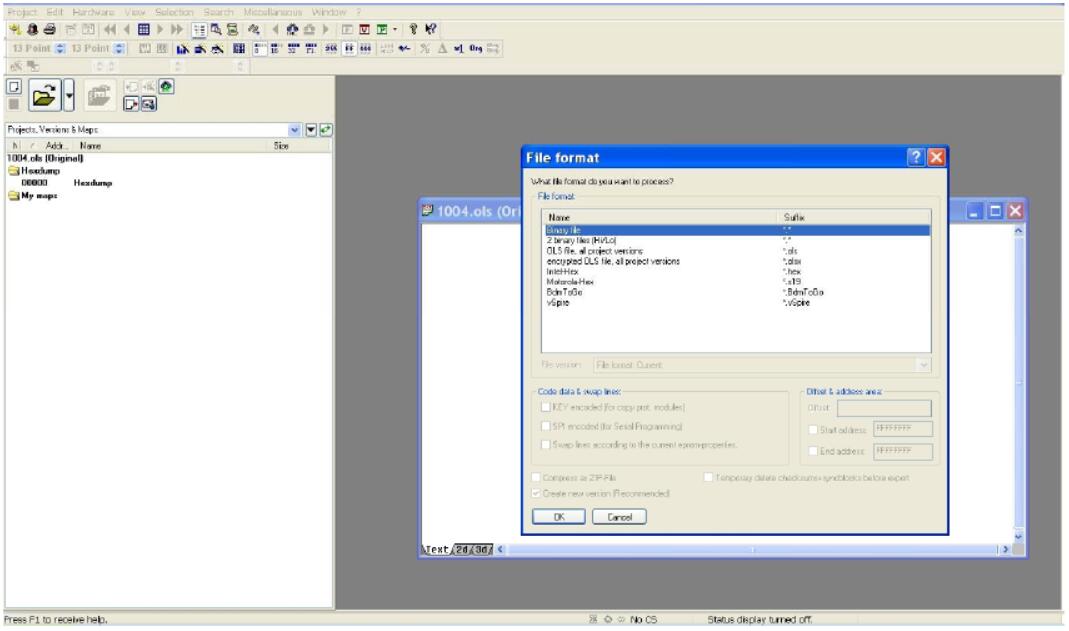Toggle the Start address checkbox
1069x631 pixels.
(x=813, y=429)
